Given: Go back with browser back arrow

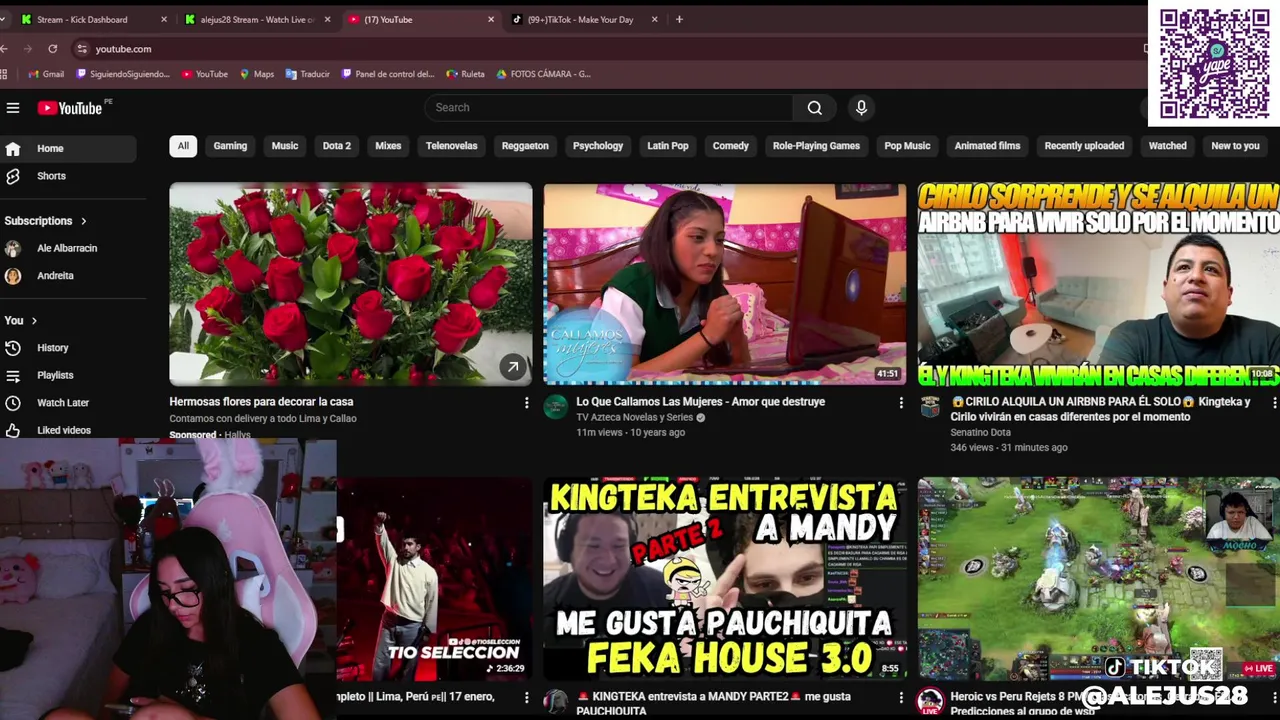Looking at the screenshot, I should click(x=5, y=49).
